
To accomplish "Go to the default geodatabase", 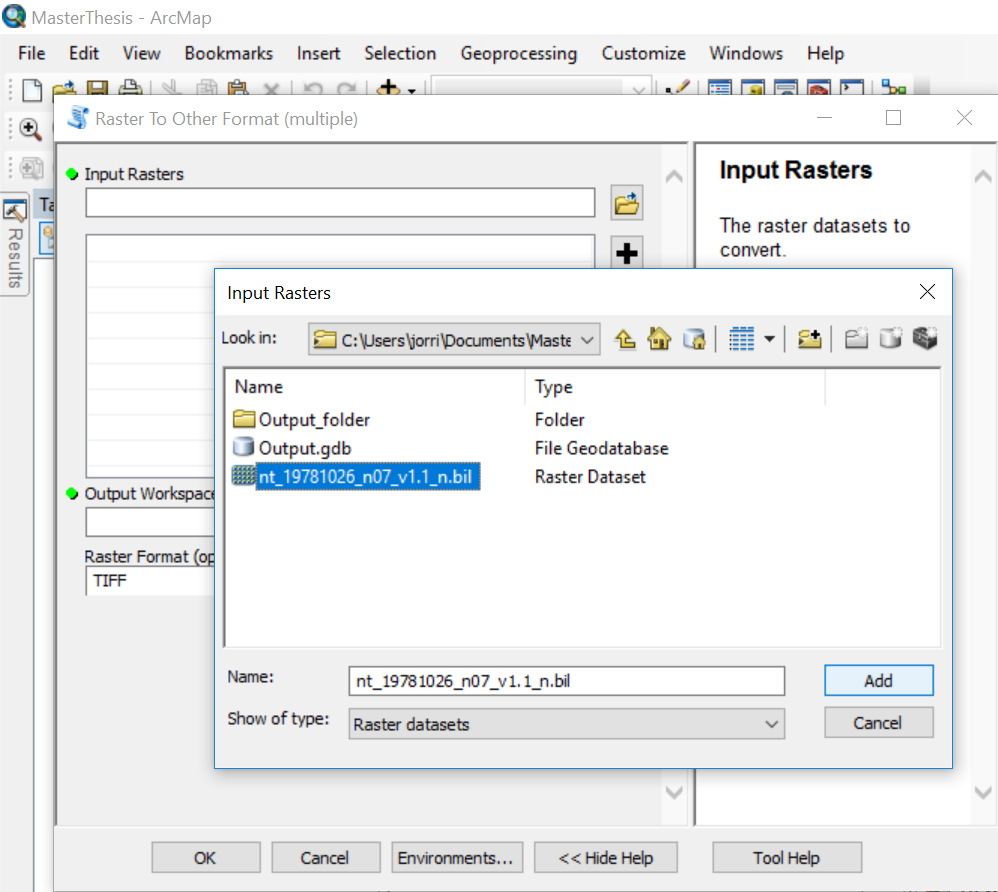I will (x=694, y=339).
